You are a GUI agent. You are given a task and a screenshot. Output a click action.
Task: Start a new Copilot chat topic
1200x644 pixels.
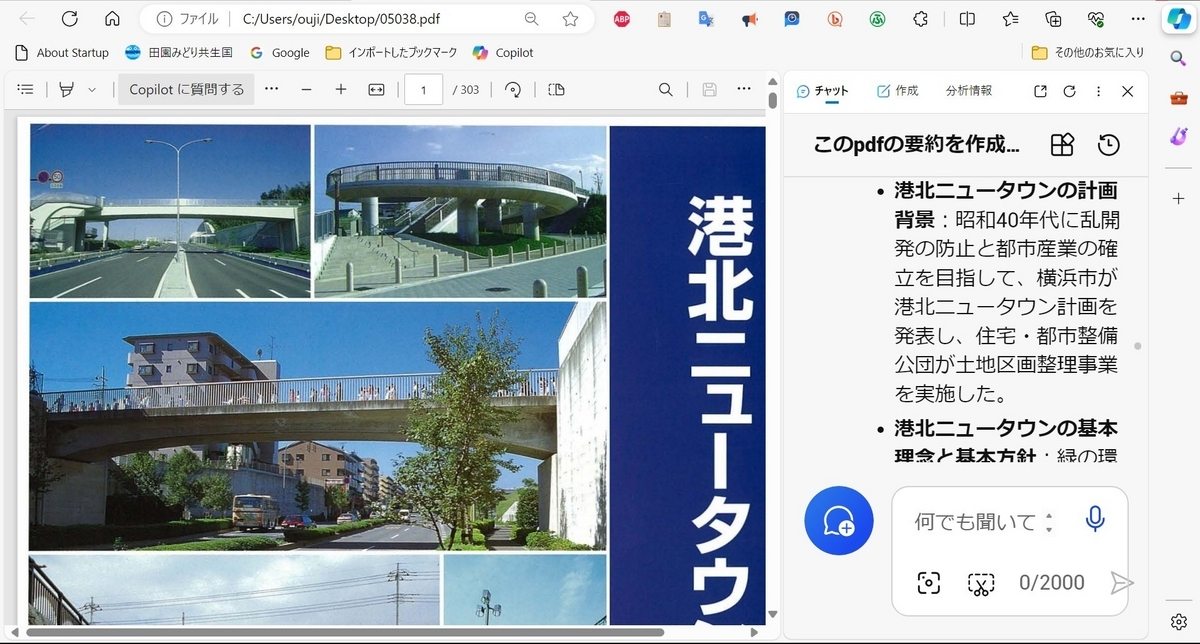tap(838, 521)
